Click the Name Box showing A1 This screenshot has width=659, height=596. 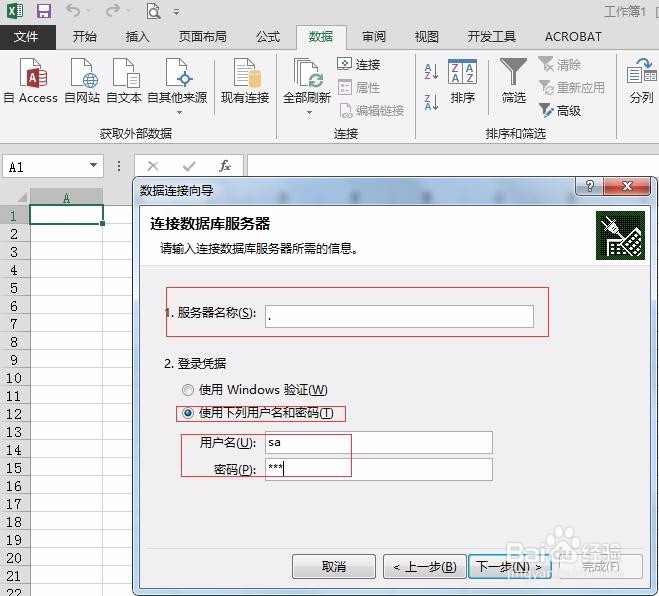pos(45,166)
